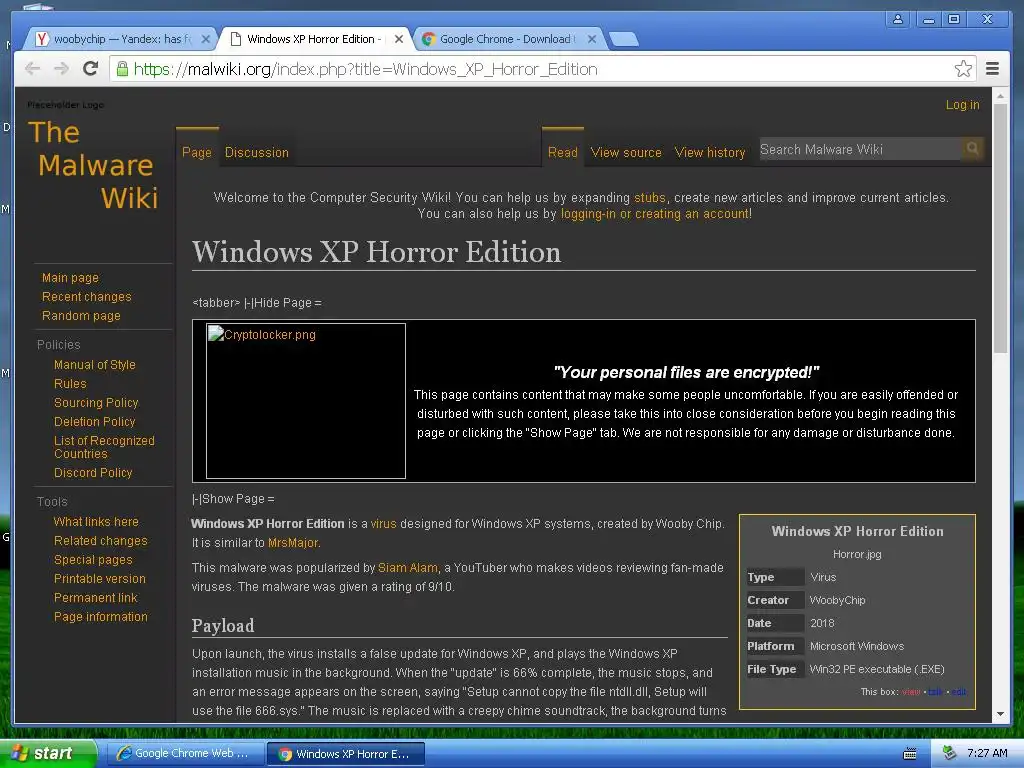Screen dimensions: 1024x768
Task: Focus the Search Malware Wiki field
Action: click(860, 149)
